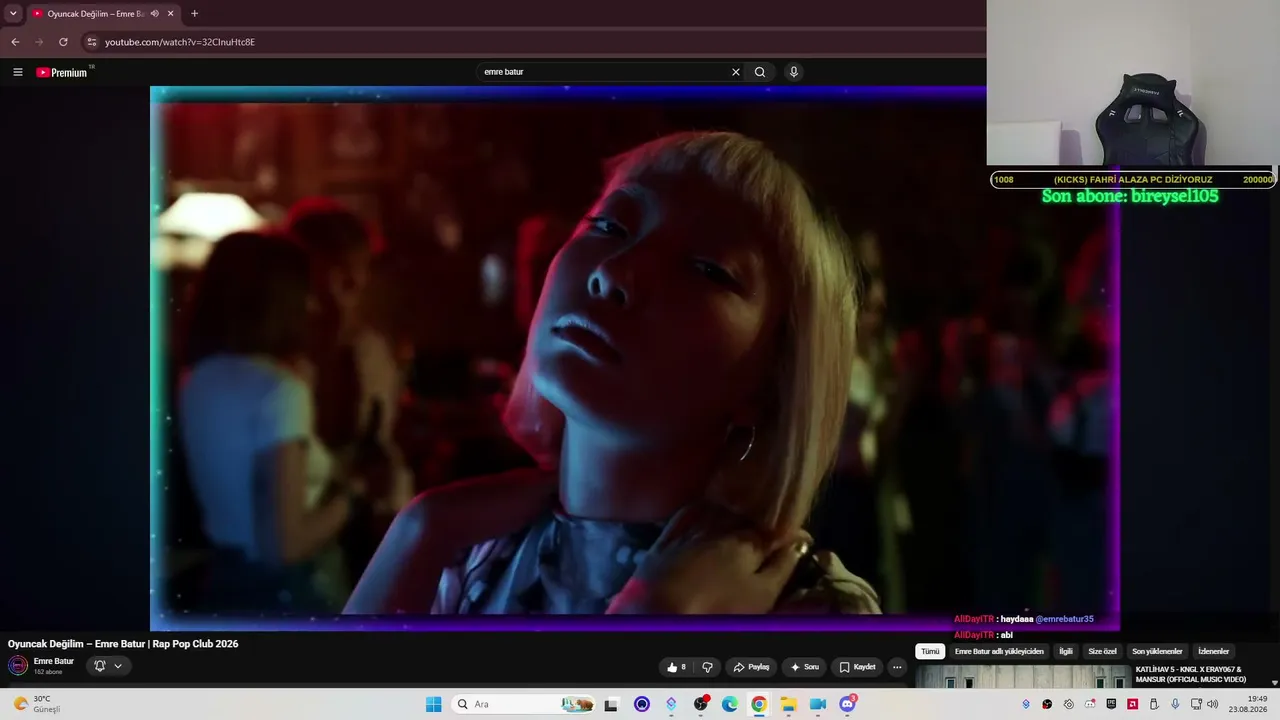This screenshot has width=1280, height=720.
Task: Select the İzlenenler filter chip
Action: click(1213, 651)
